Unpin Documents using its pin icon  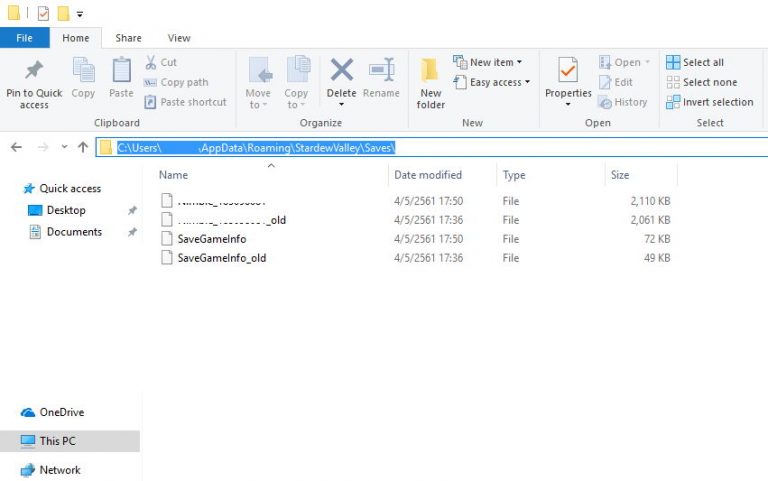132,232
